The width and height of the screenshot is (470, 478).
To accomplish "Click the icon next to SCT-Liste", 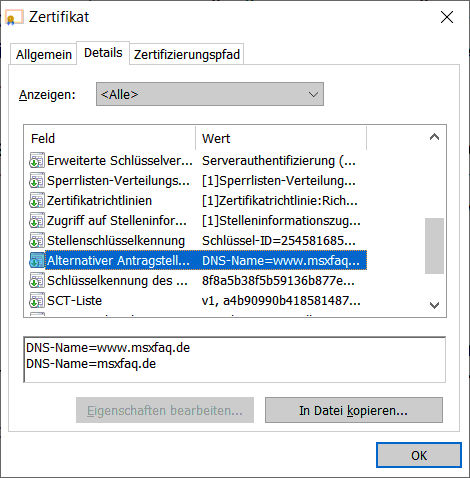I will pyautogui.click(x=37, y=300).
